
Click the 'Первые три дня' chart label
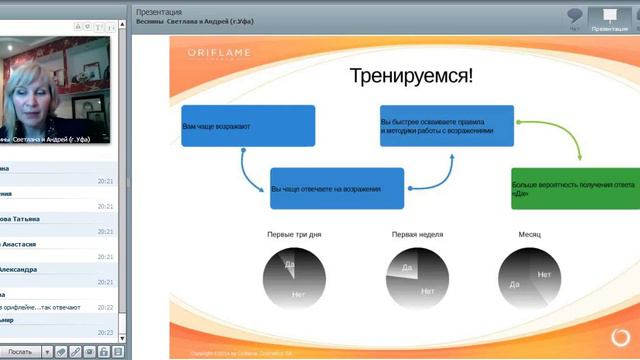pyautogui.click(x=294, y=234)
